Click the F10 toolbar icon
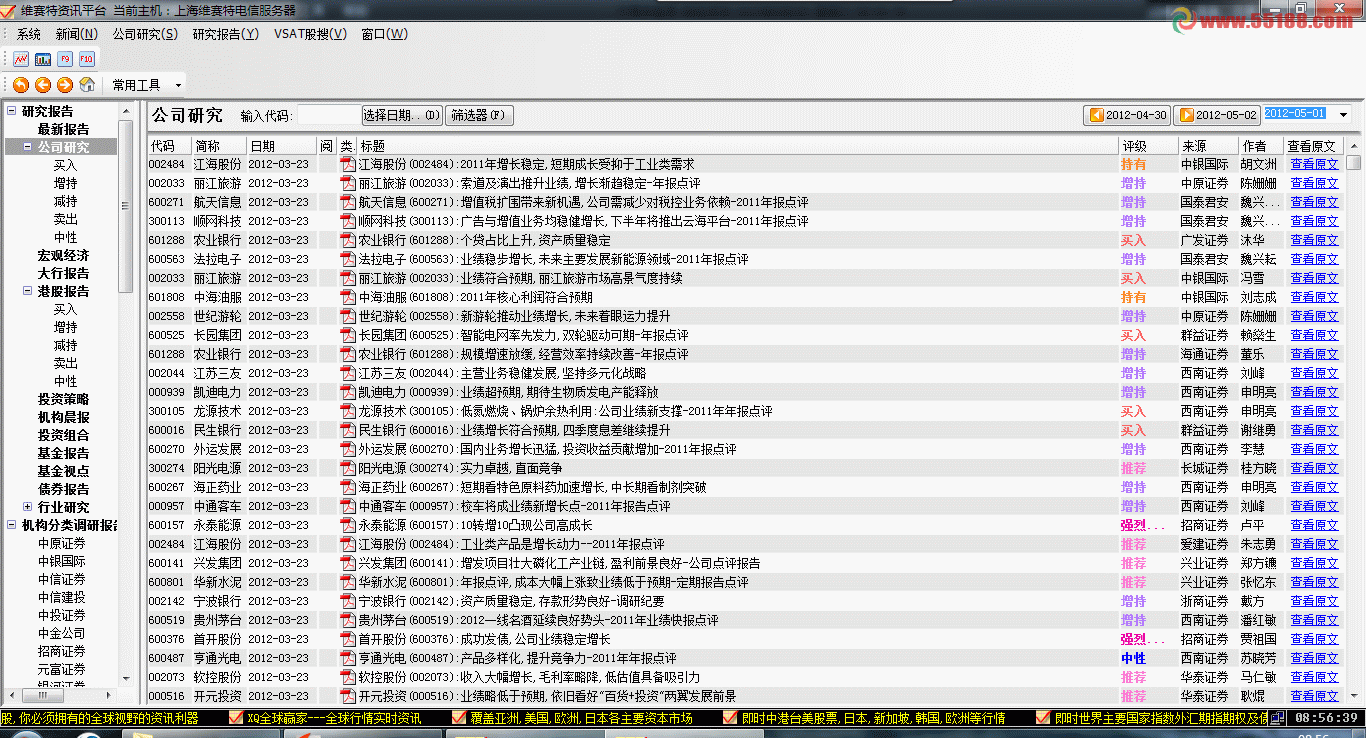The width and height of the screenshot is (1366, 738). [x=87, y=59]
